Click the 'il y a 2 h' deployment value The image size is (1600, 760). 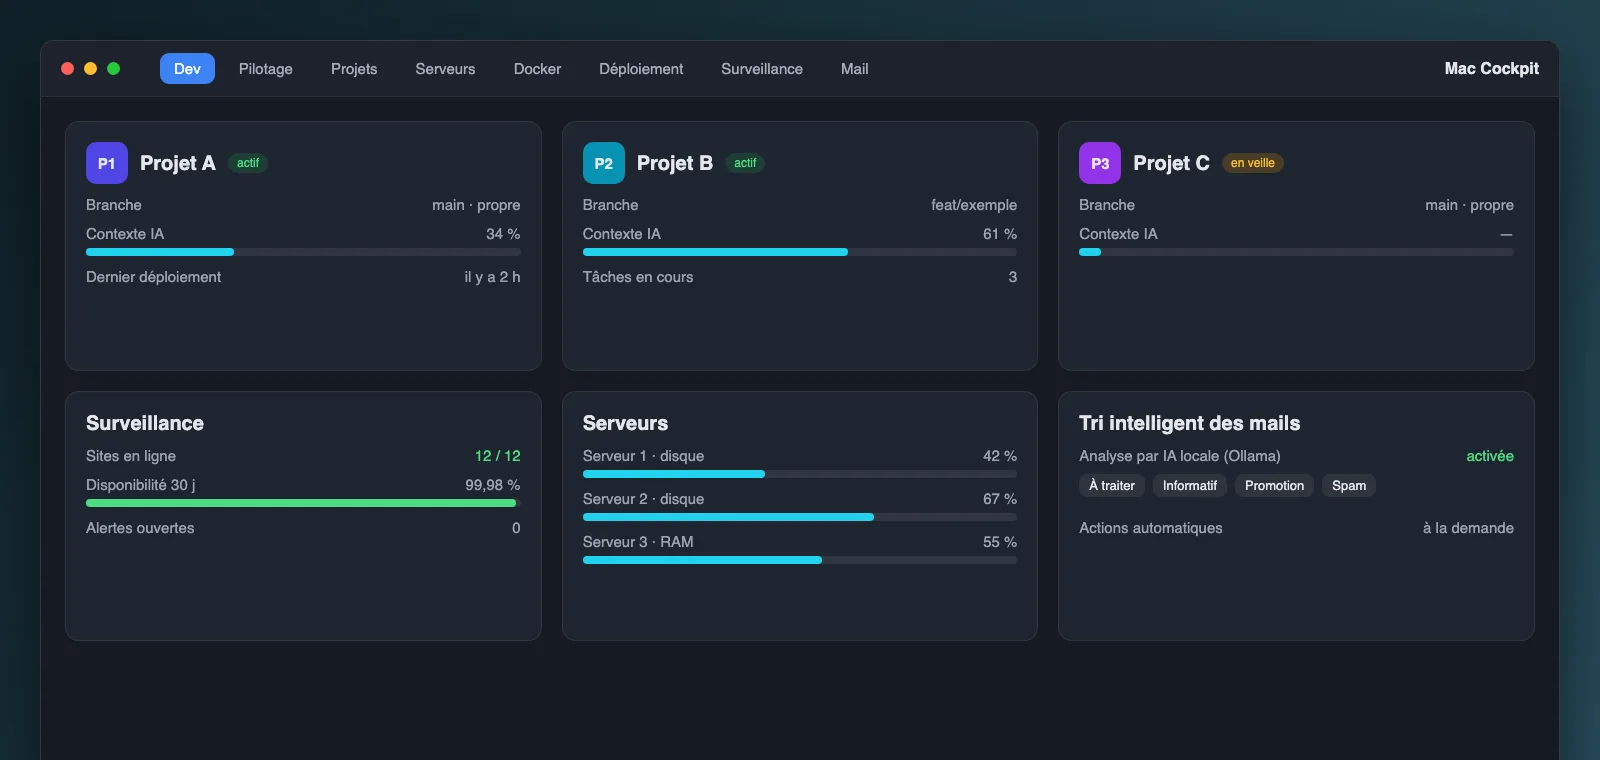(492, 277)
